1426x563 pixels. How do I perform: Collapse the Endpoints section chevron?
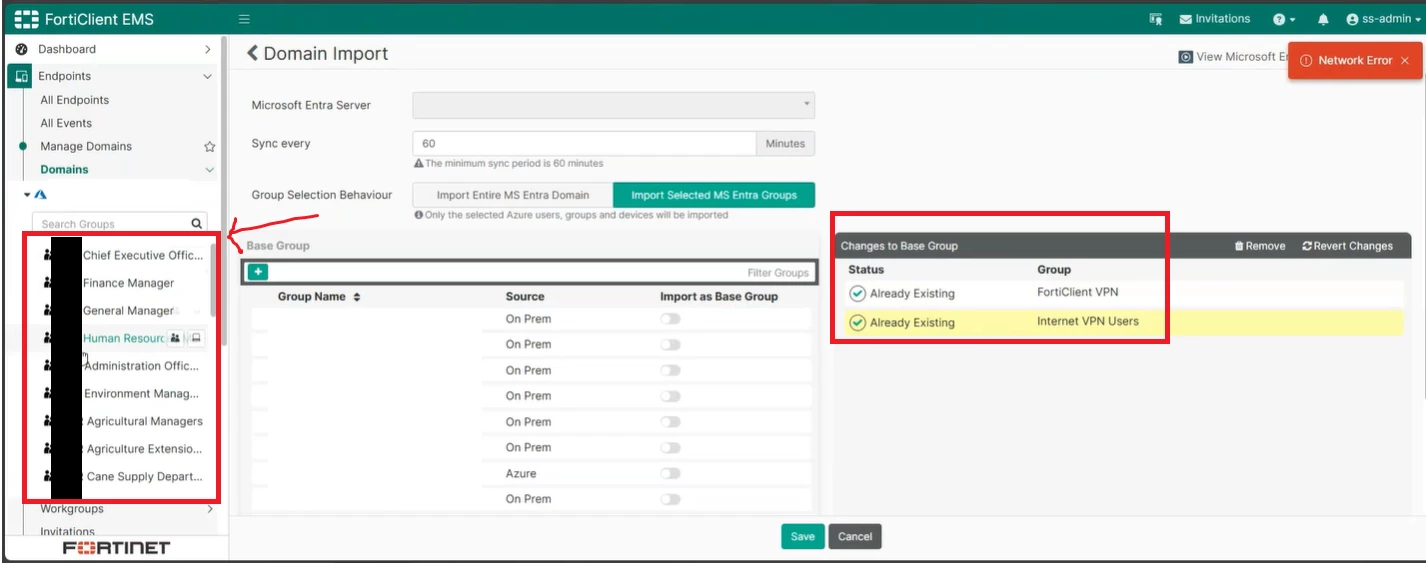point(208,76)
